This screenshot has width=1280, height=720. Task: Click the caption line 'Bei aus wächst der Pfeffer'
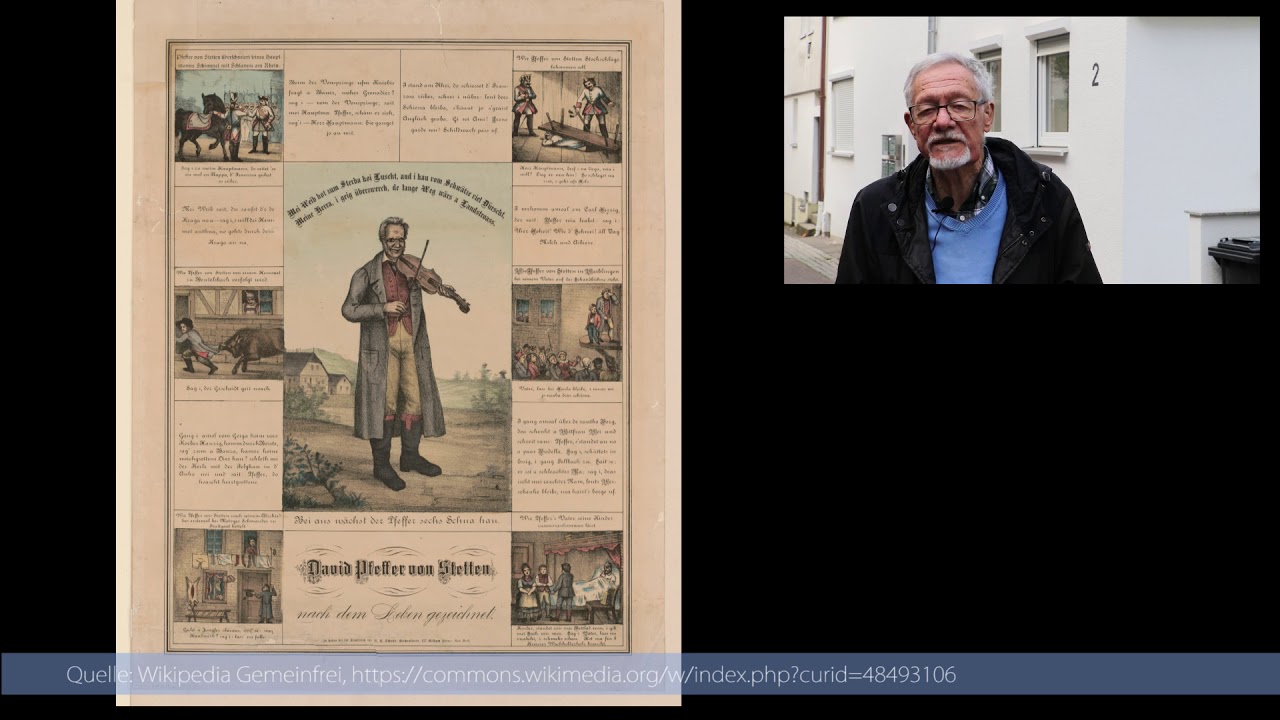pos(396,521)
